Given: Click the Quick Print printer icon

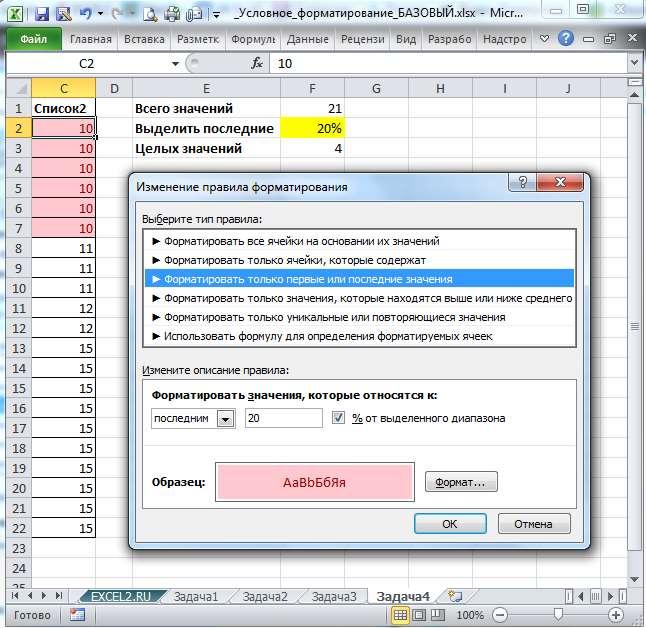Looking at the screenshot, I should pos(172,14).
